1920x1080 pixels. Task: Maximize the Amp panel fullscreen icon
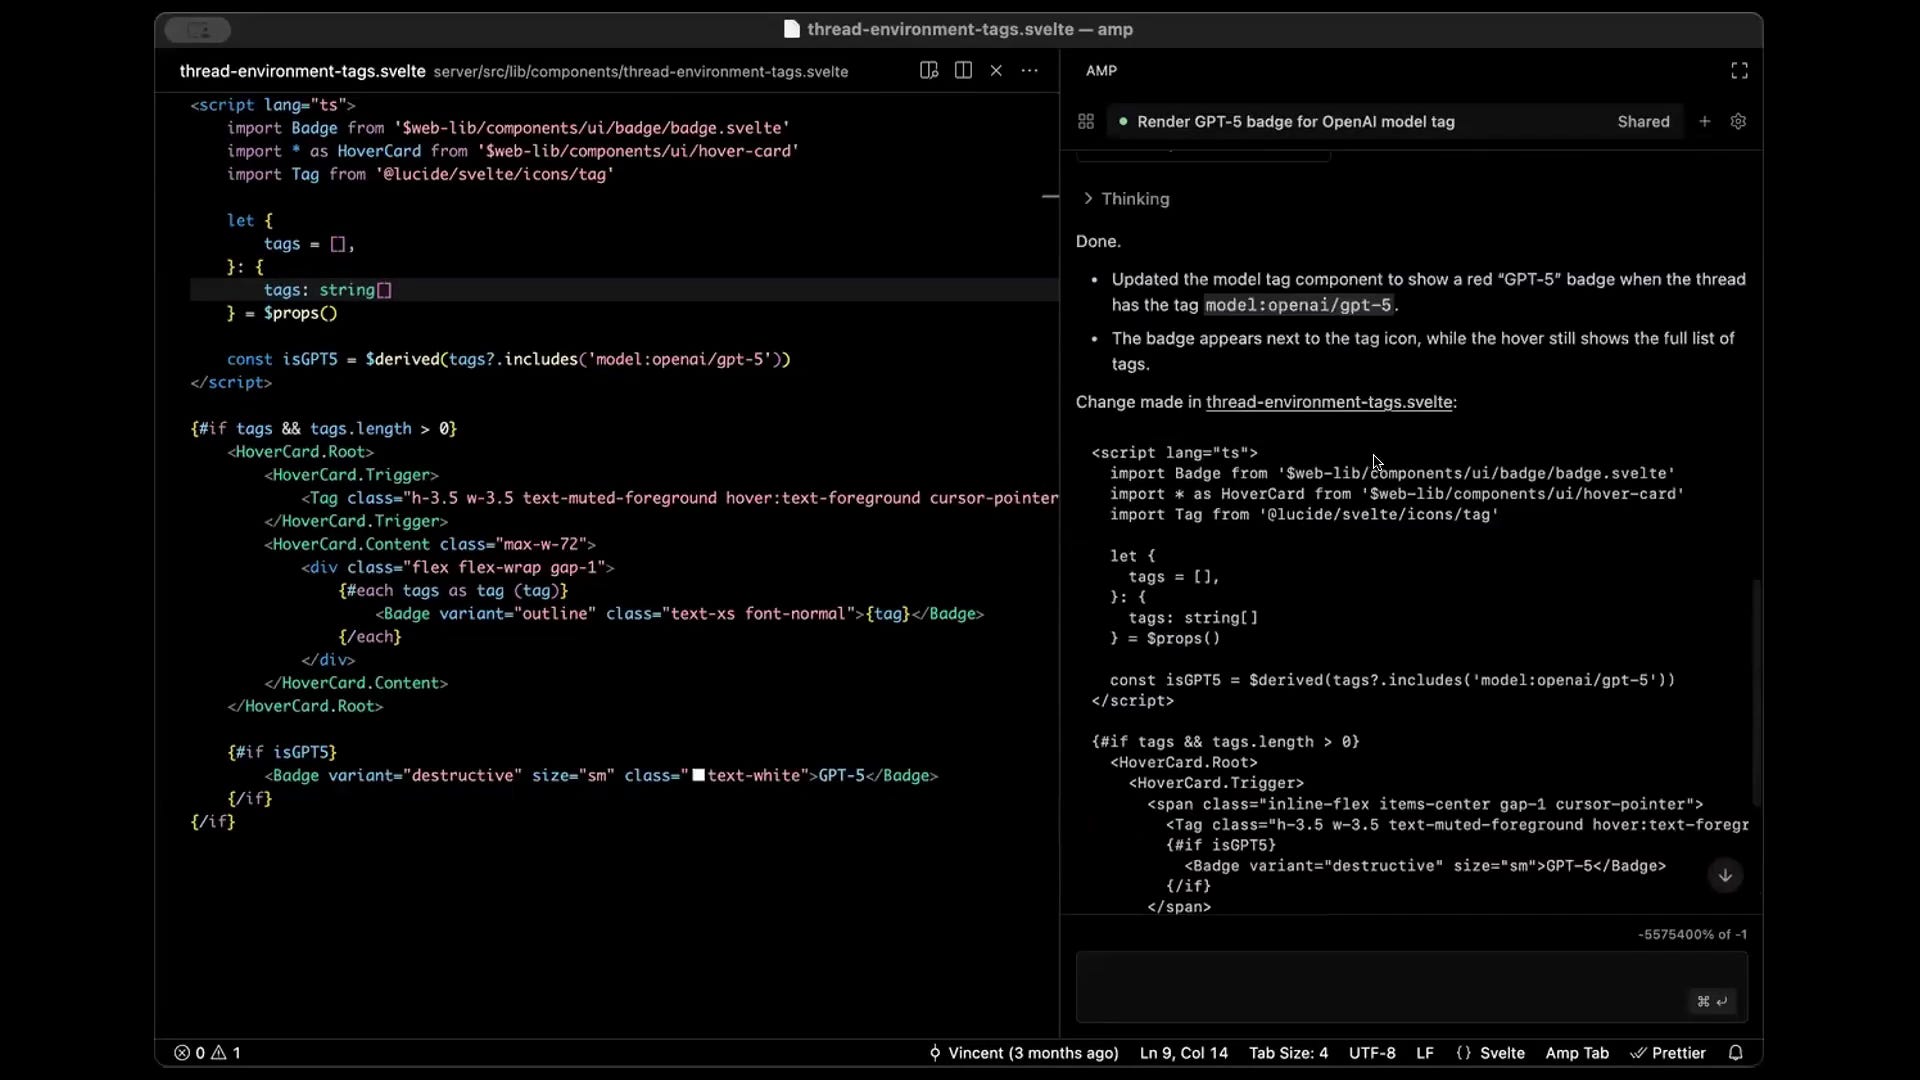click(x=1739, y=70)
